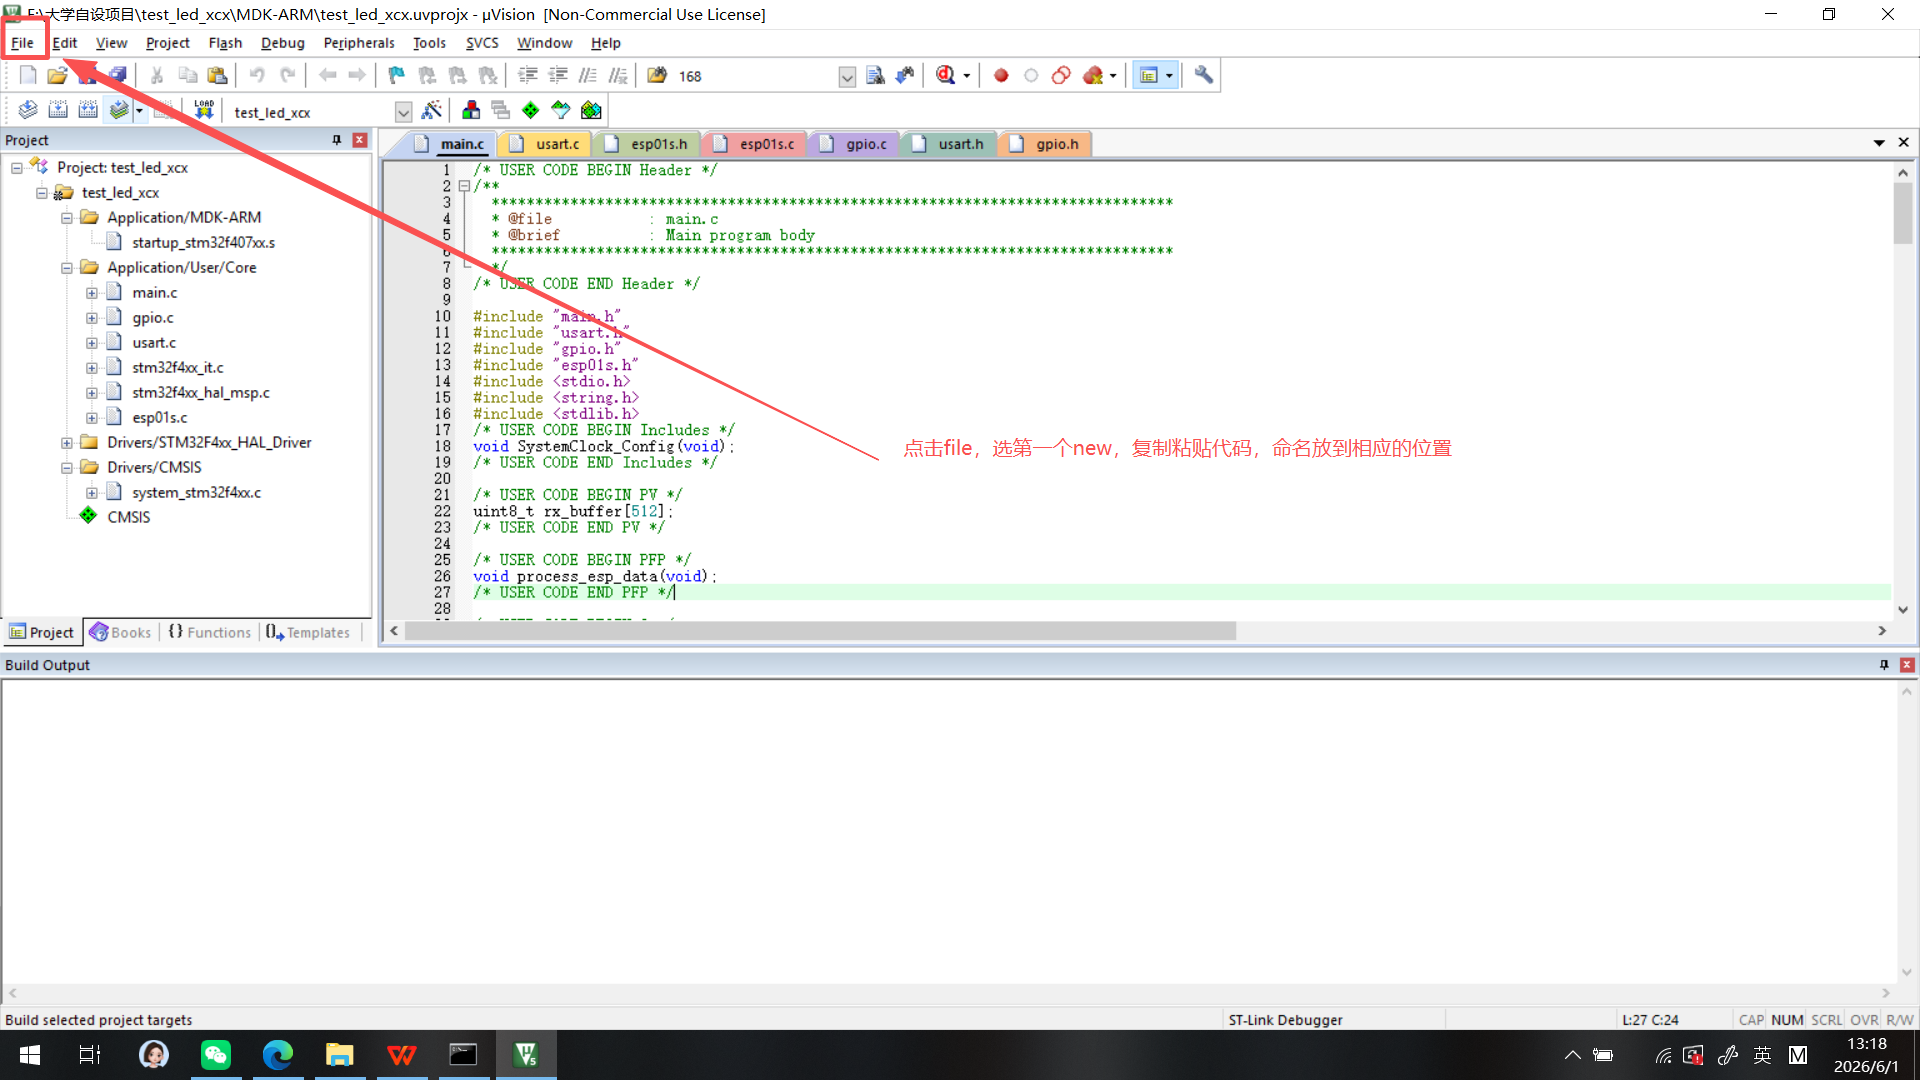Comment the selection with the // icon
The width and height of the screenshot is (1920, 1080).
(x=588, y=75)
